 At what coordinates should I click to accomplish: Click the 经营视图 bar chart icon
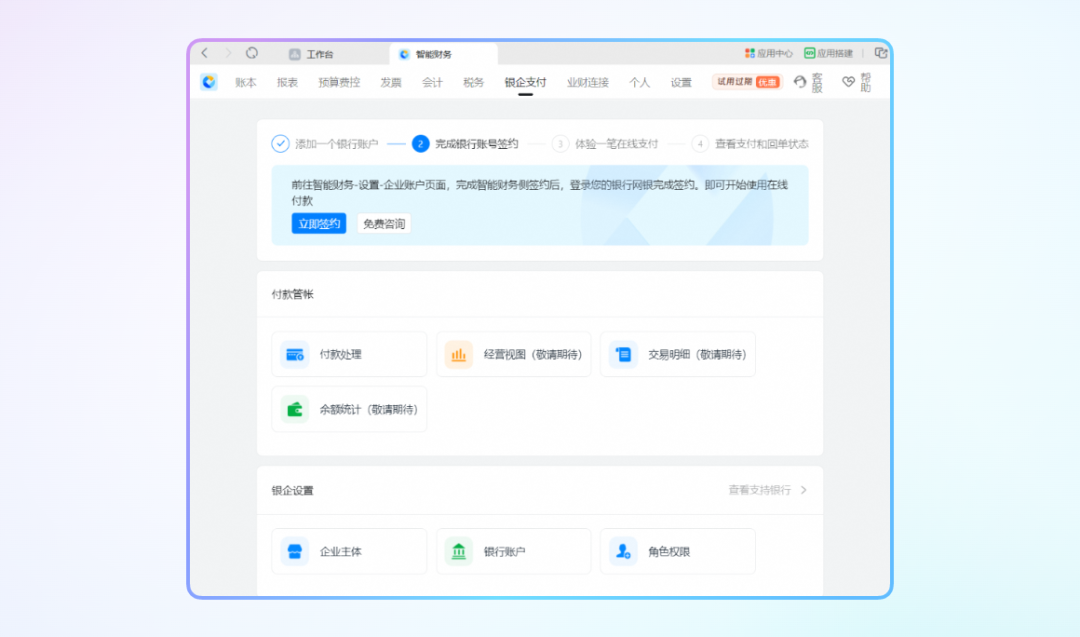point(459,354)
